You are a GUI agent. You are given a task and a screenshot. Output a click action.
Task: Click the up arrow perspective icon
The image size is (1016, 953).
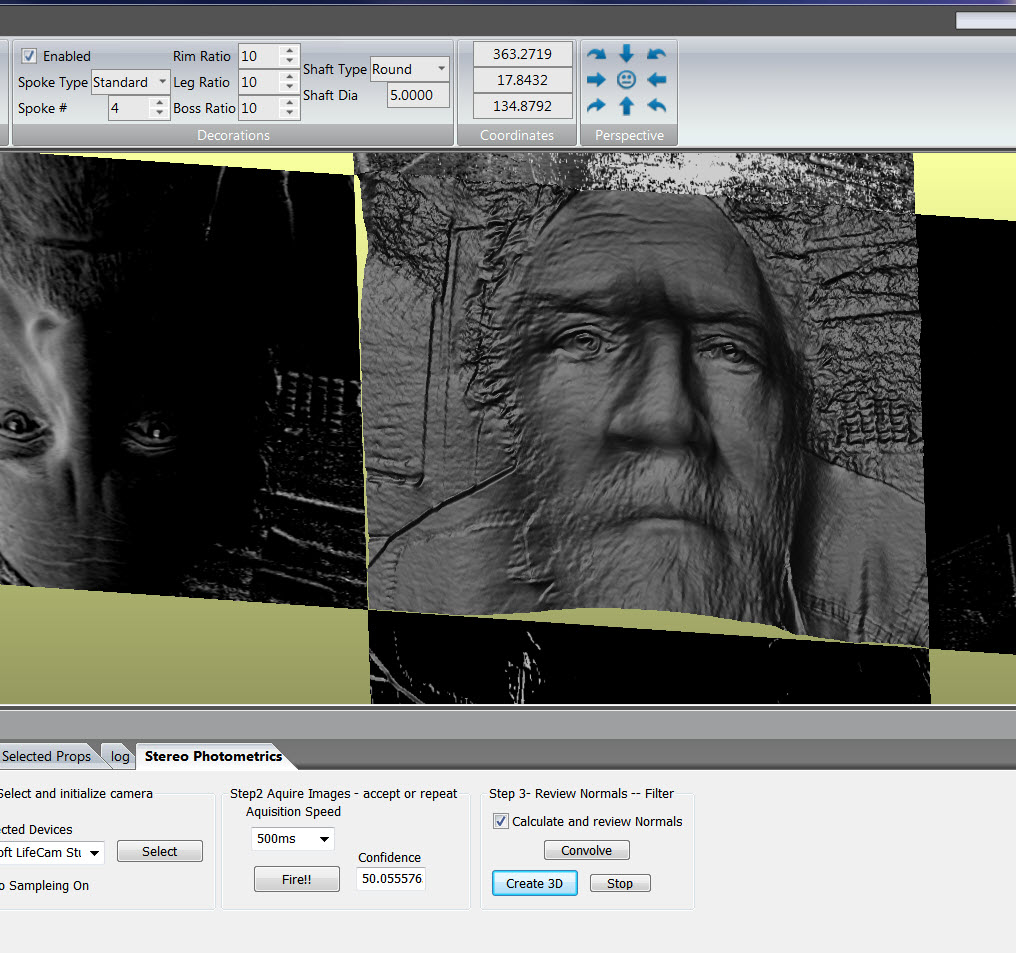click(x=627, y=106)
